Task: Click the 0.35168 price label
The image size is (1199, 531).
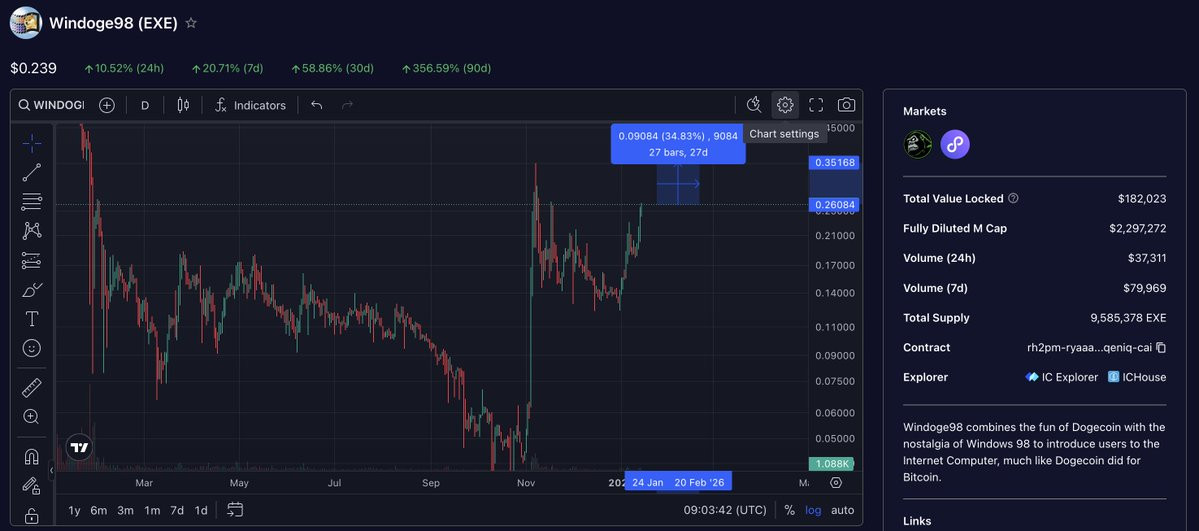Action: pos(834,162)
